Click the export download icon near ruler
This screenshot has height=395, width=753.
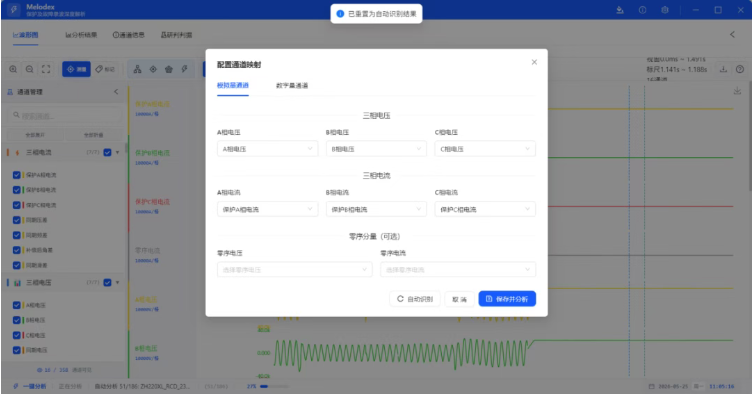point(723,69)
